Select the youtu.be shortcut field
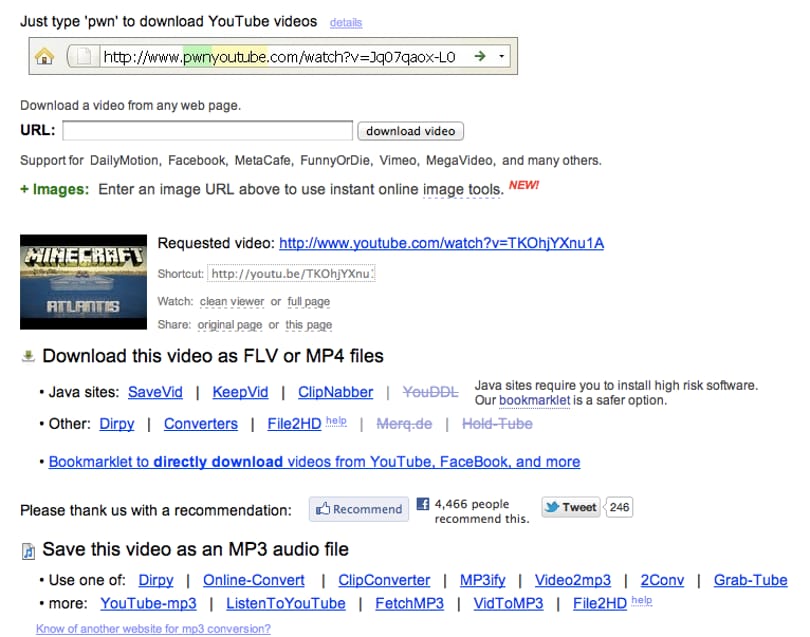The image size is (810, 637). pos(291,273)
